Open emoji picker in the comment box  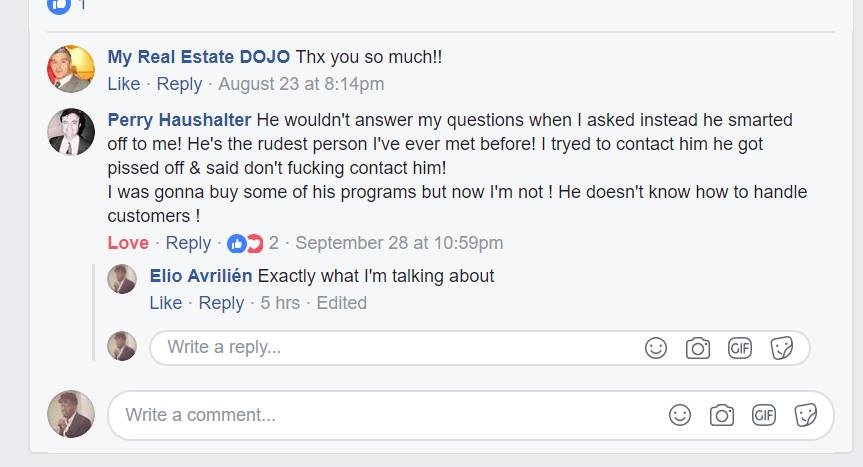pos(680,415)
